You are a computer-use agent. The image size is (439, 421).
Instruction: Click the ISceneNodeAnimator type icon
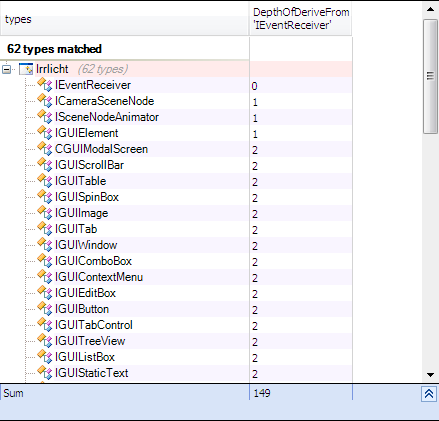tap(45, 117)
